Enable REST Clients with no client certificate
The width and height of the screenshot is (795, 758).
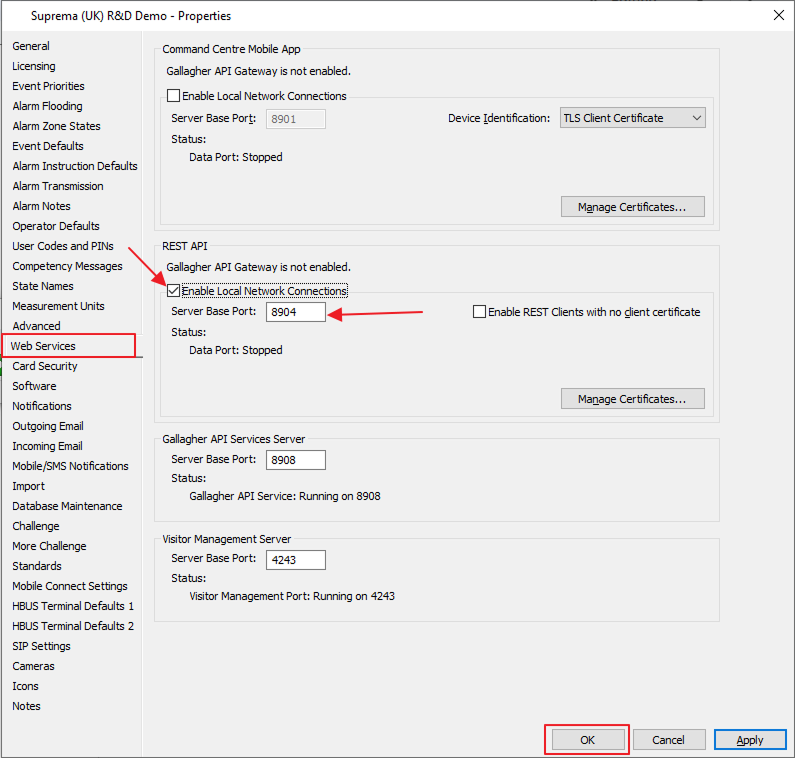(x=480, y=312)
